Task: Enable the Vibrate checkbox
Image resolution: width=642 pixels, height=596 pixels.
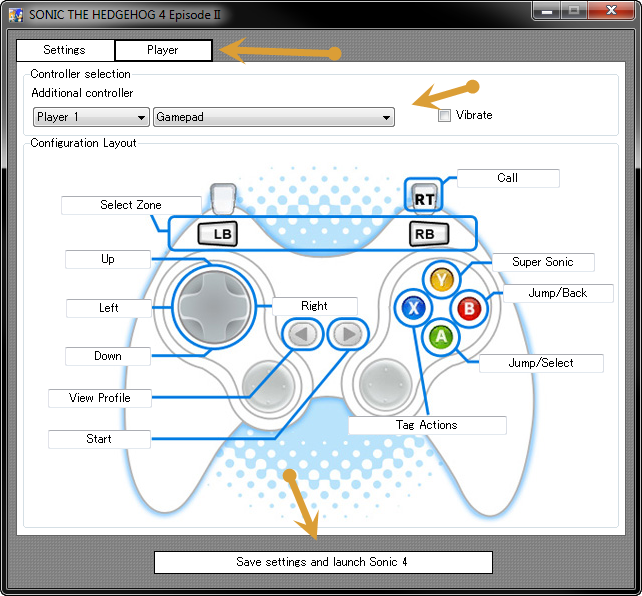Action: click(444, 115)
